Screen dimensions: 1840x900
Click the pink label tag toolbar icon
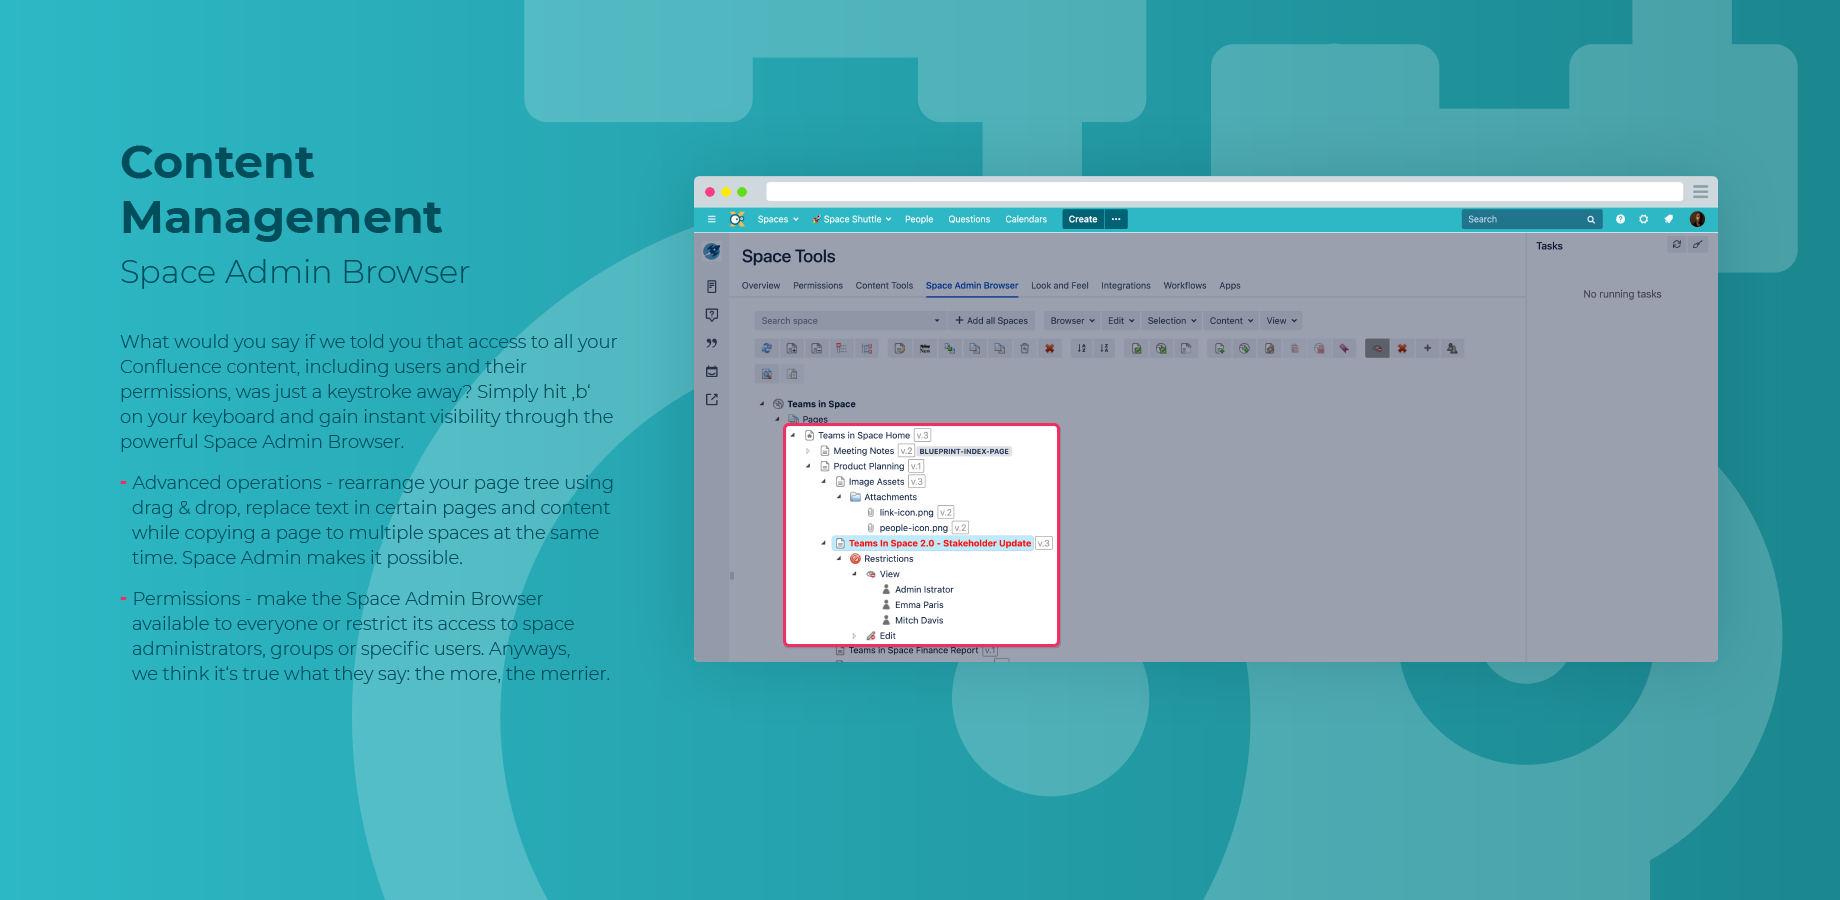1344,348
